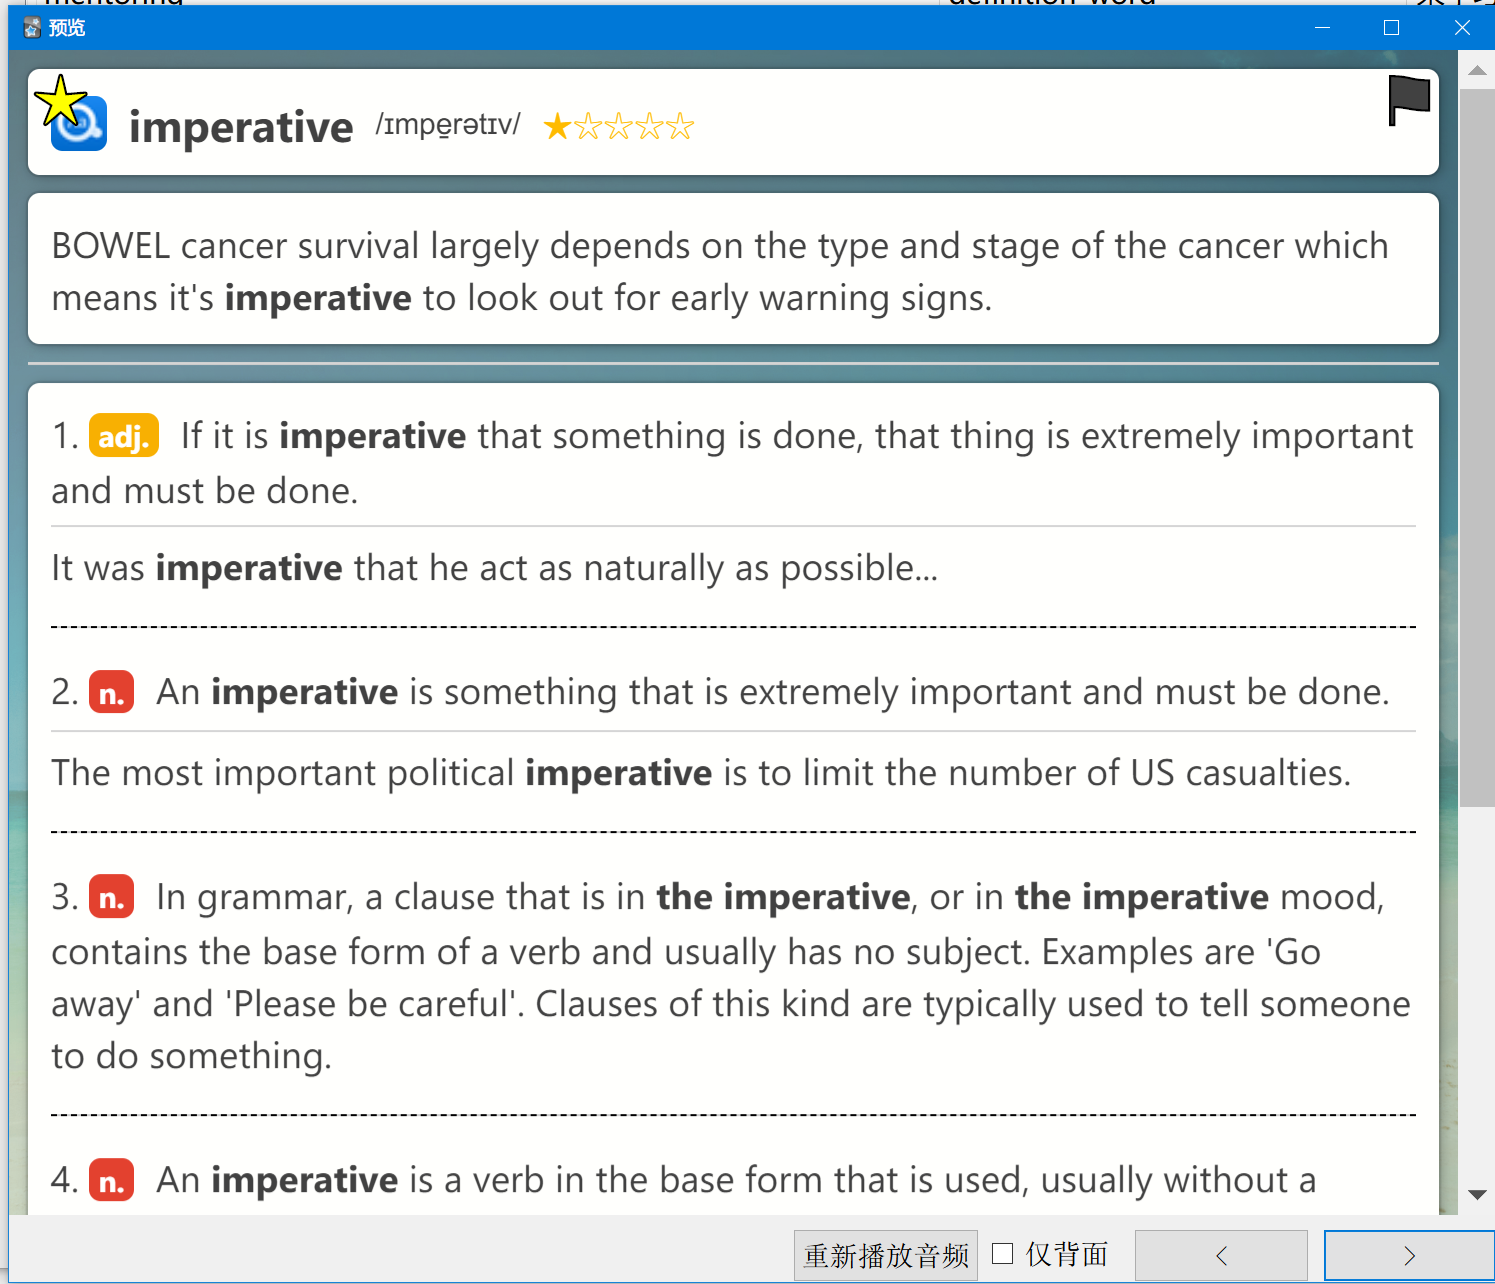The width and height of the screenshot is (1495, 1284).
Task: Go to the previous card with left arrow
Action: click(1221, 1255)
